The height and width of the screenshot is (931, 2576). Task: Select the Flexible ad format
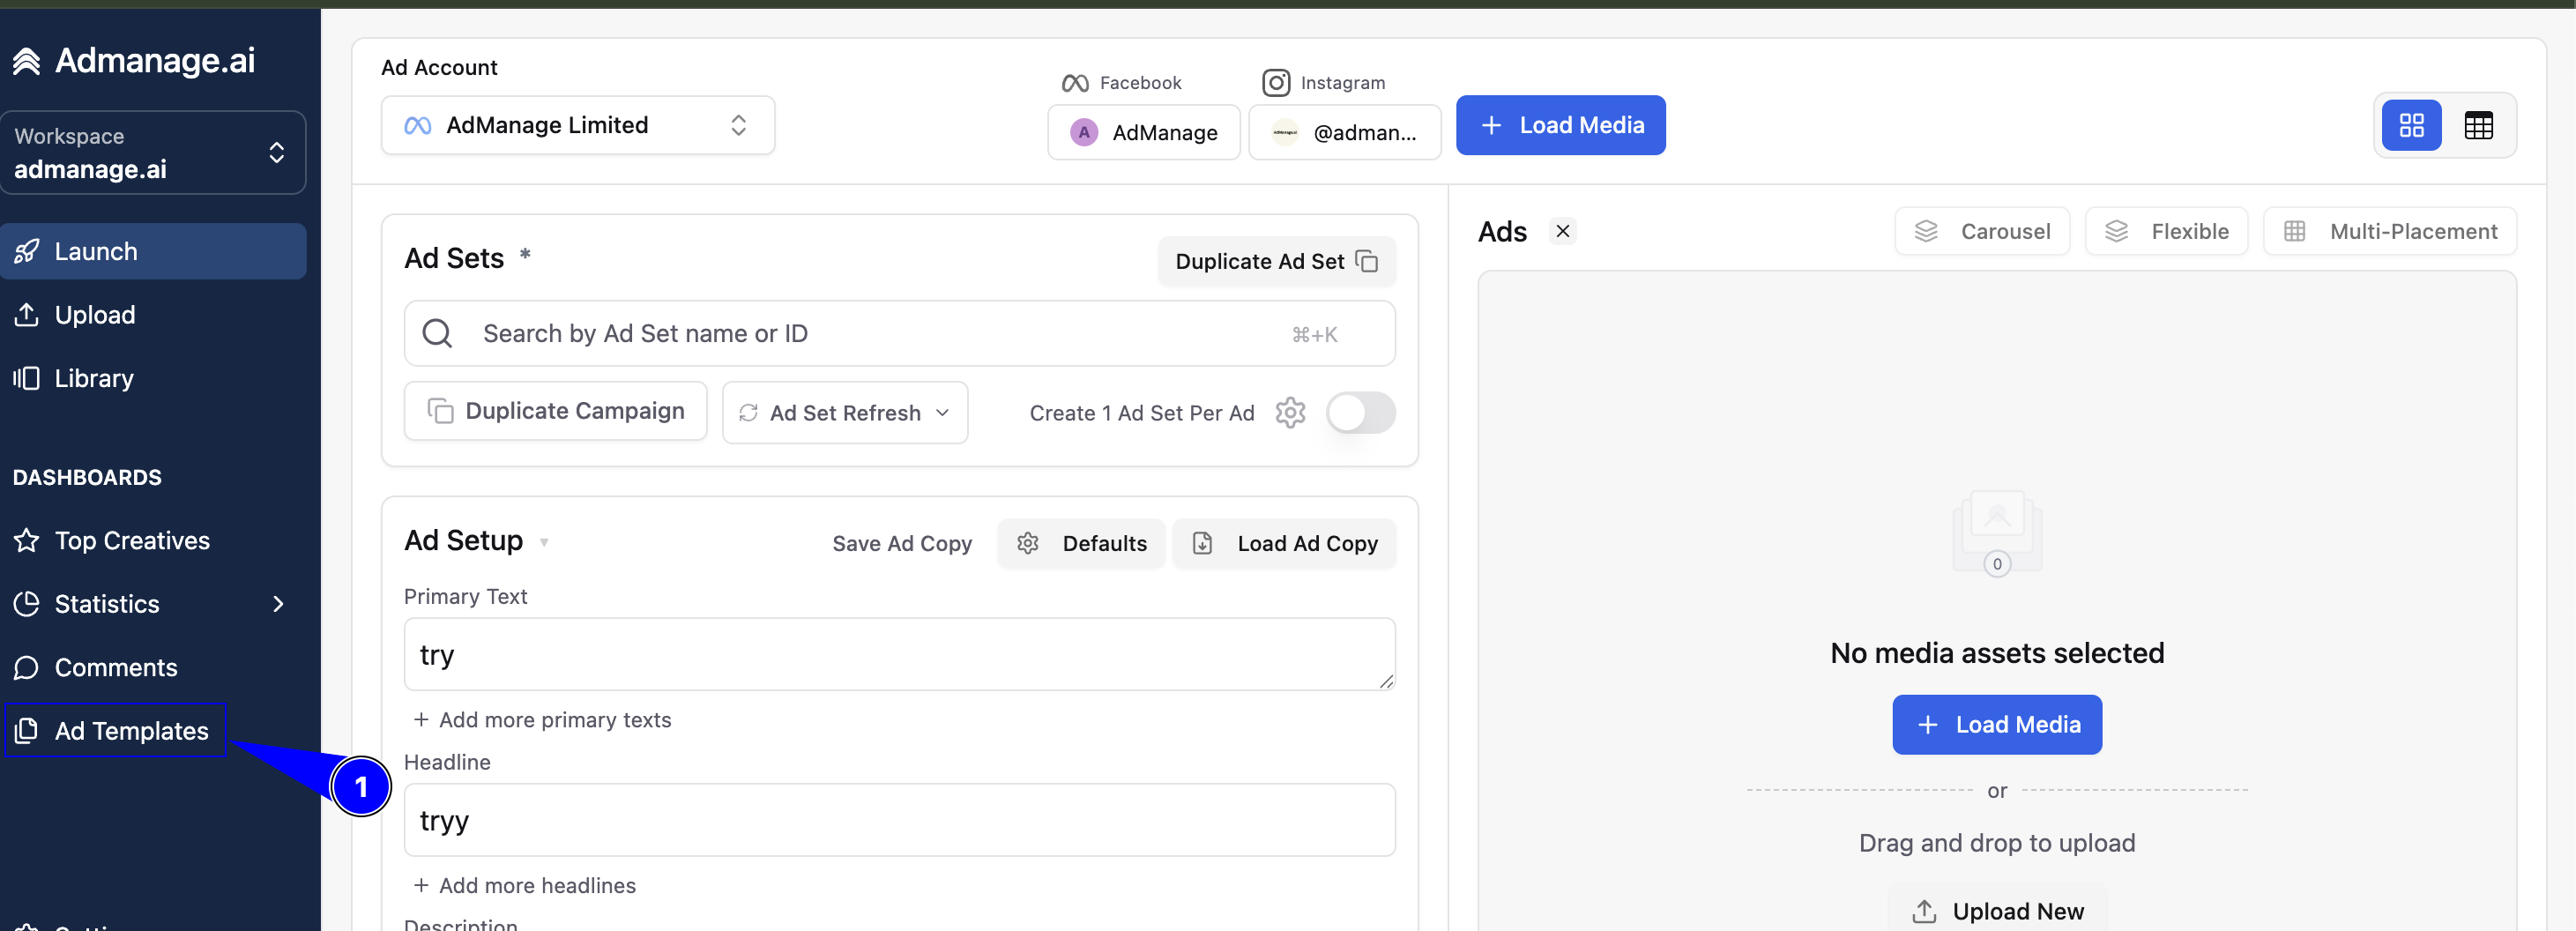pyautogui.click(x=2166, y=231)
